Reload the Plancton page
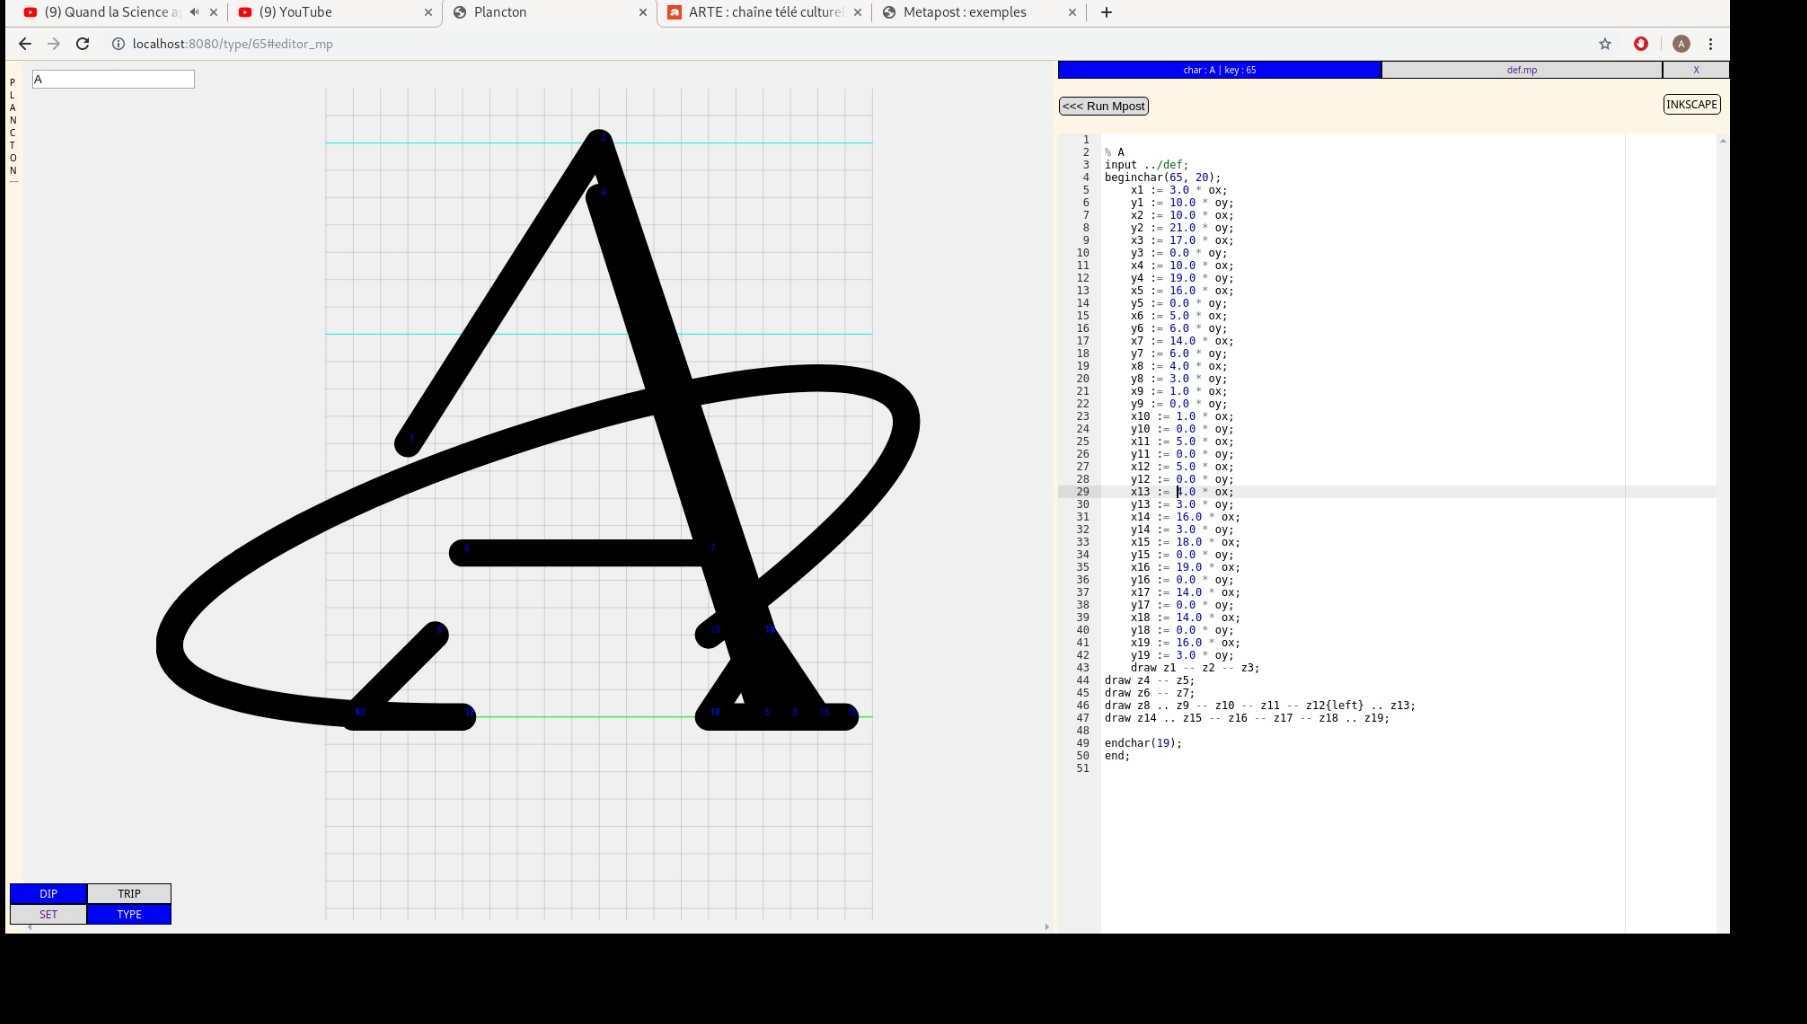1807x1024 pixels. coord(83,44)
